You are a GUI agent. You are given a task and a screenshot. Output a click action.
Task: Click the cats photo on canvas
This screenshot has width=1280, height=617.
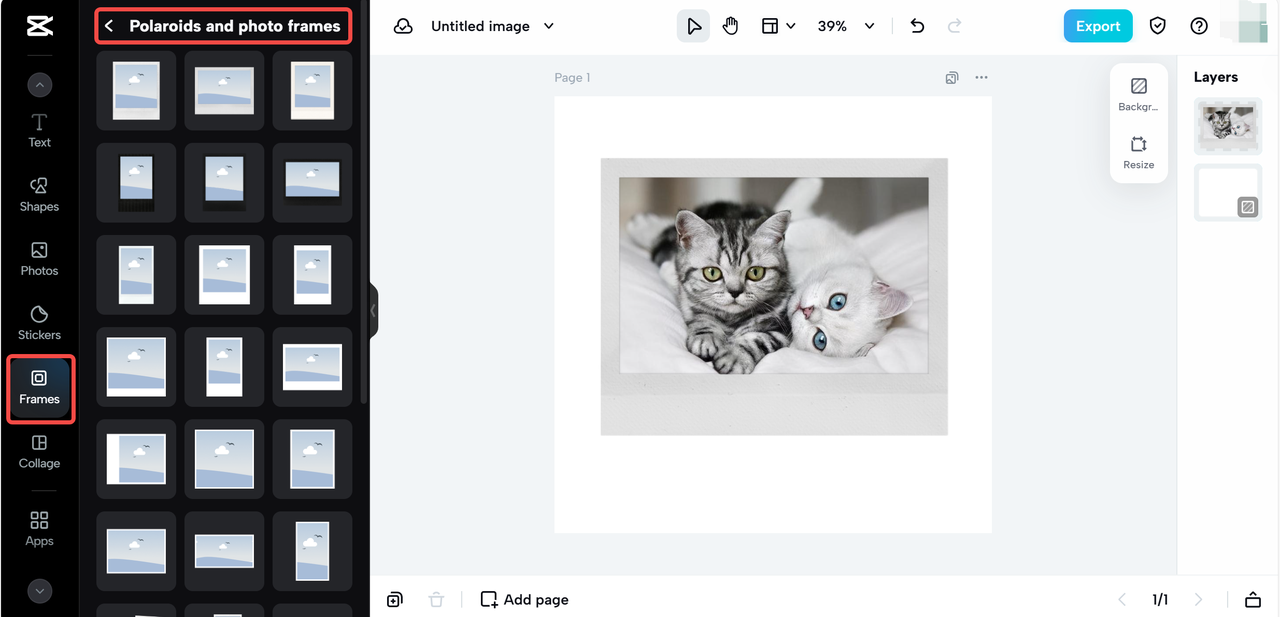(x=773, y=275)
